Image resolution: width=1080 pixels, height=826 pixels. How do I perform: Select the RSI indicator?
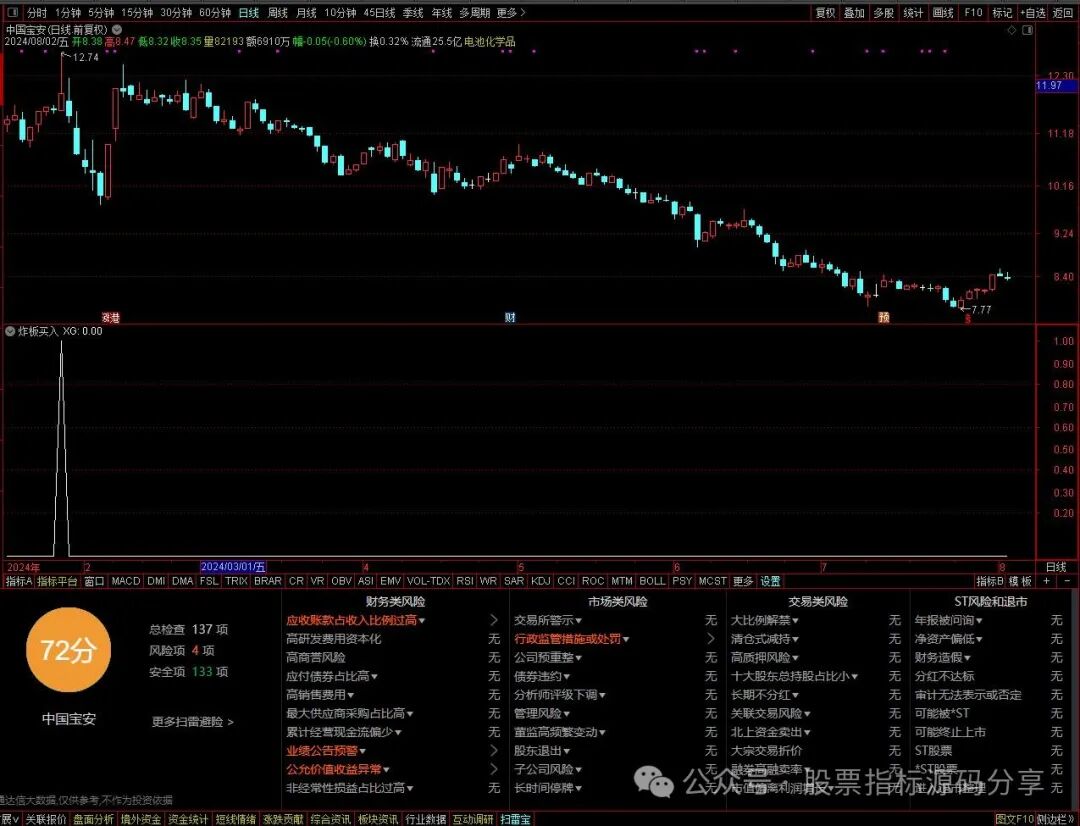coord(465,581)
